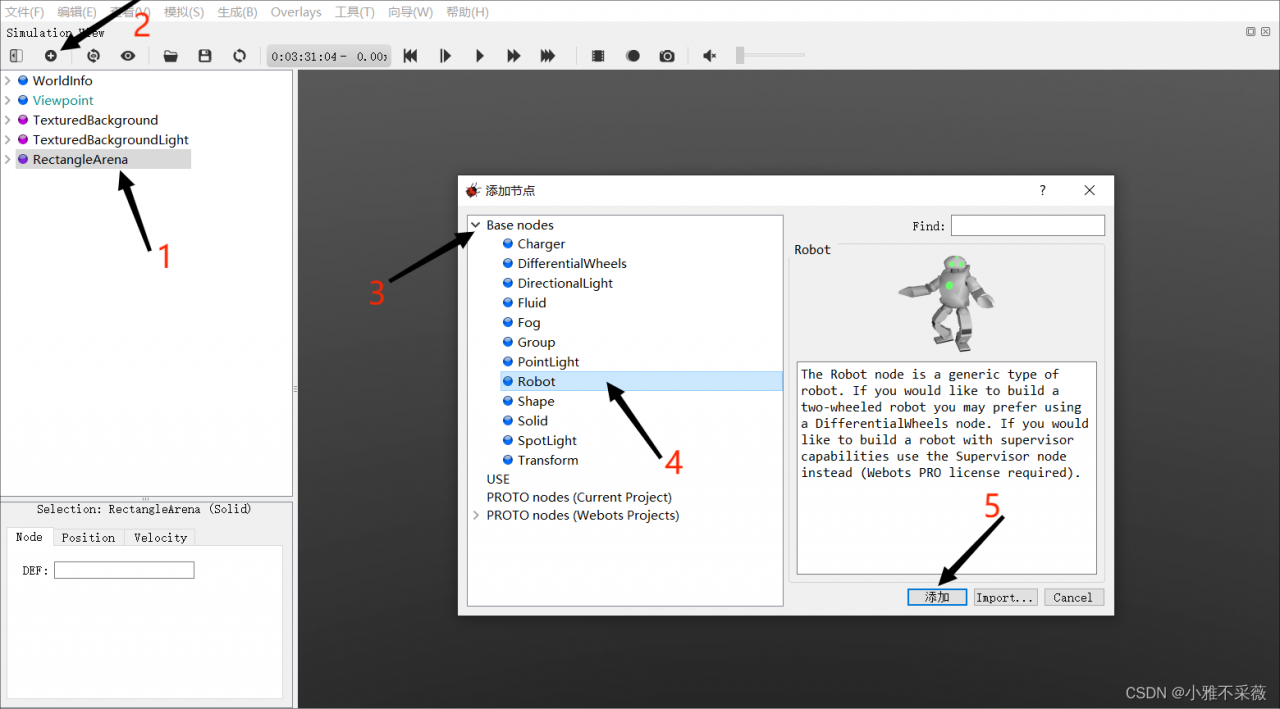
Task: Click the Find search field
Action: (x=1028, y=226)
